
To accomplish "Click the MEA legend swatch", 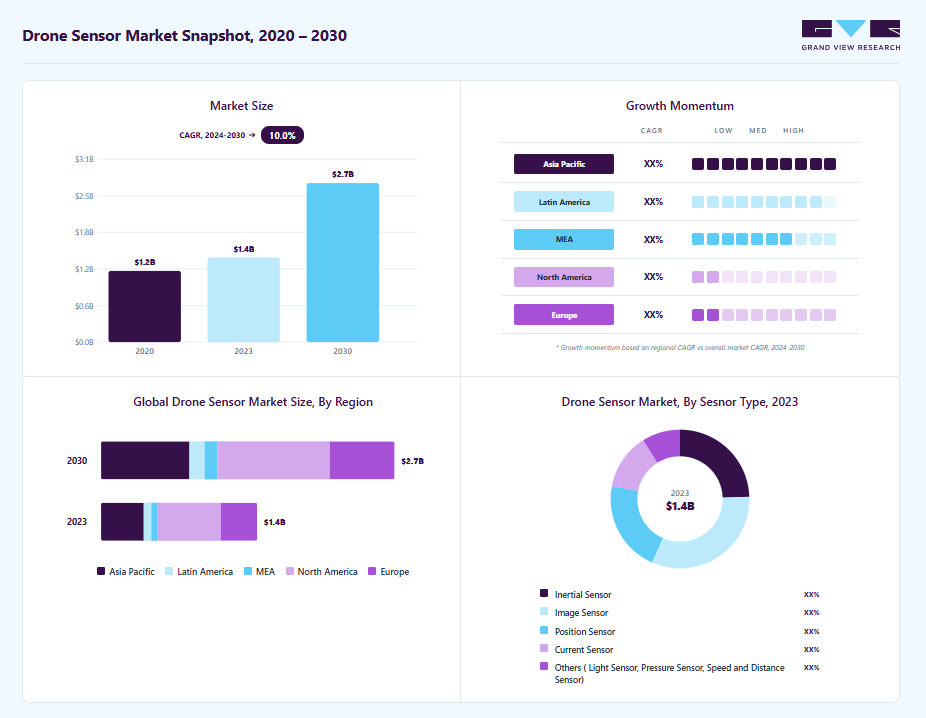I will pos(248,571).
